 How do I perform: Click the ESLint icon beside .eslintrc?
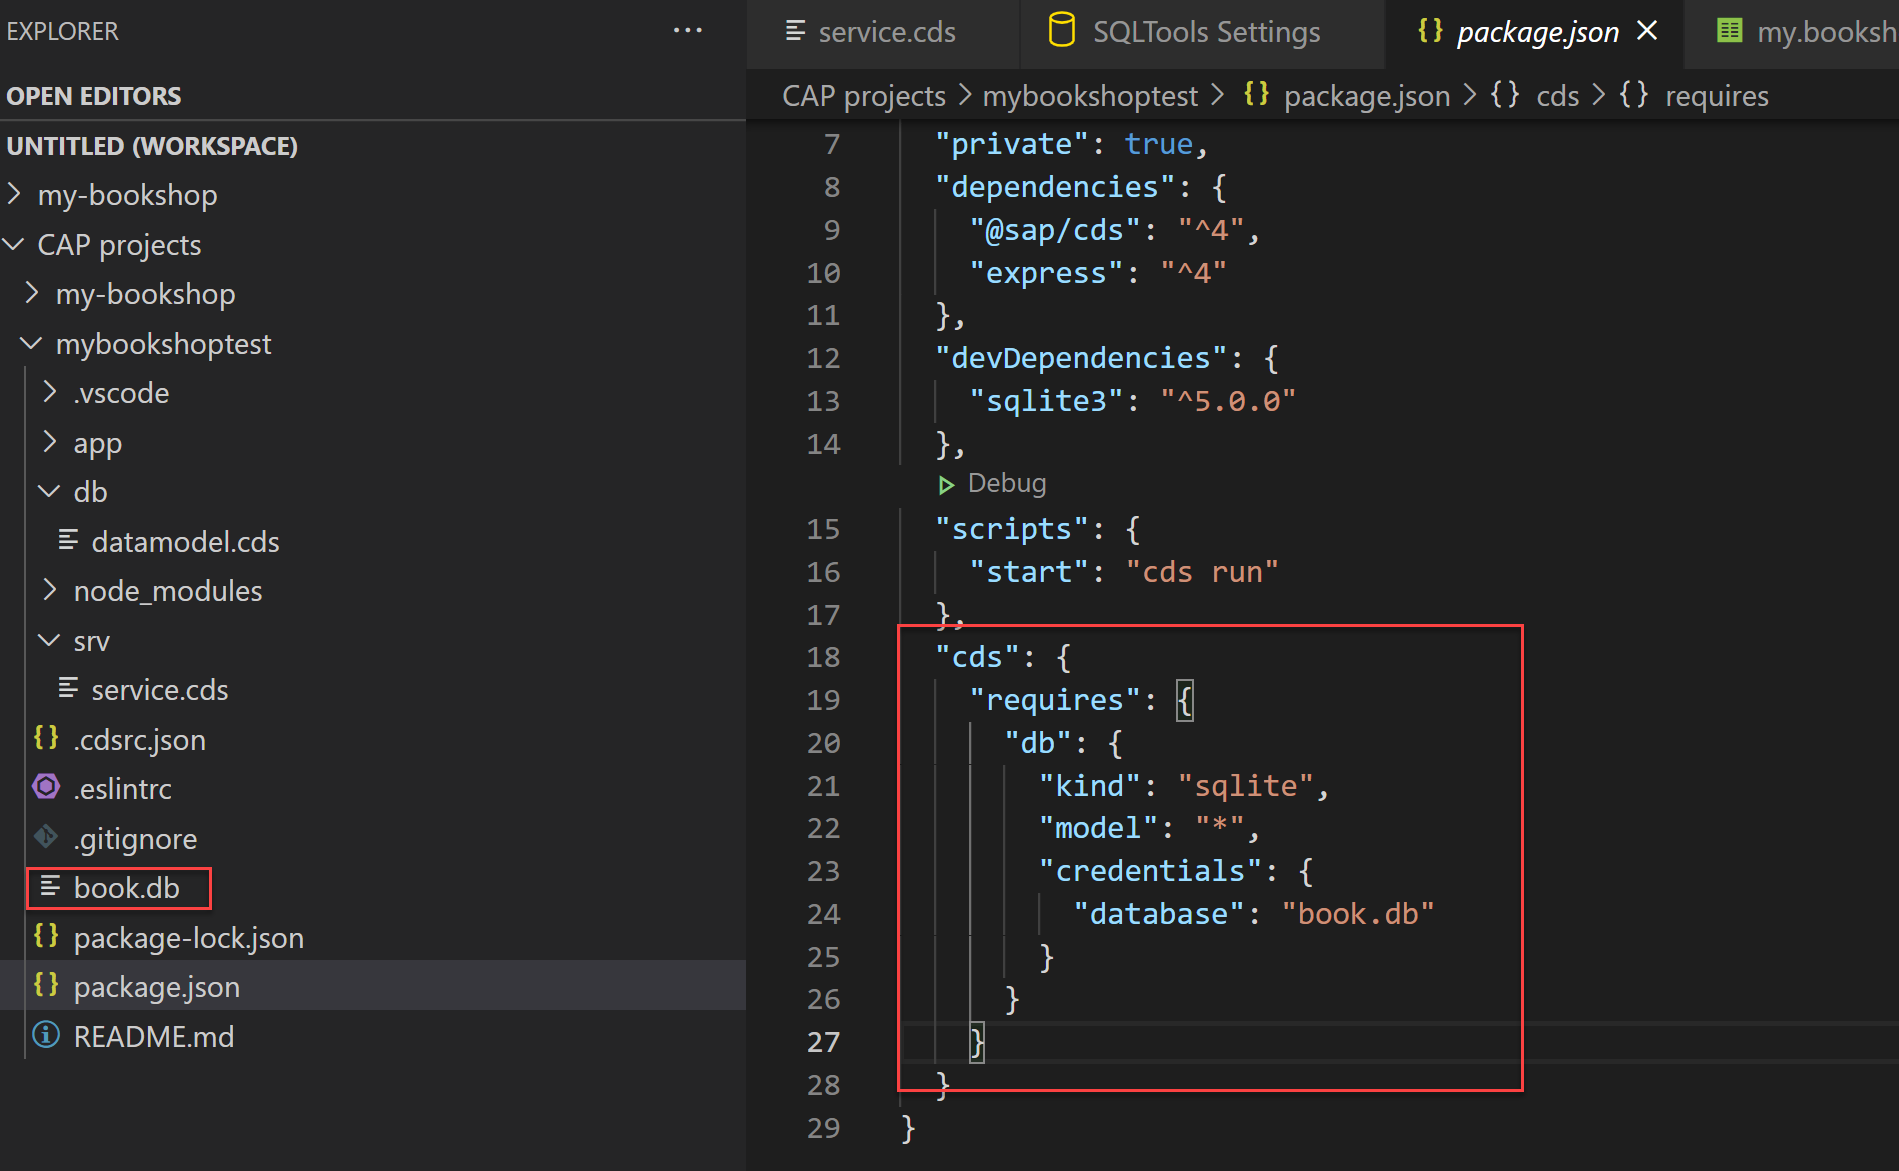click(46, 788)
